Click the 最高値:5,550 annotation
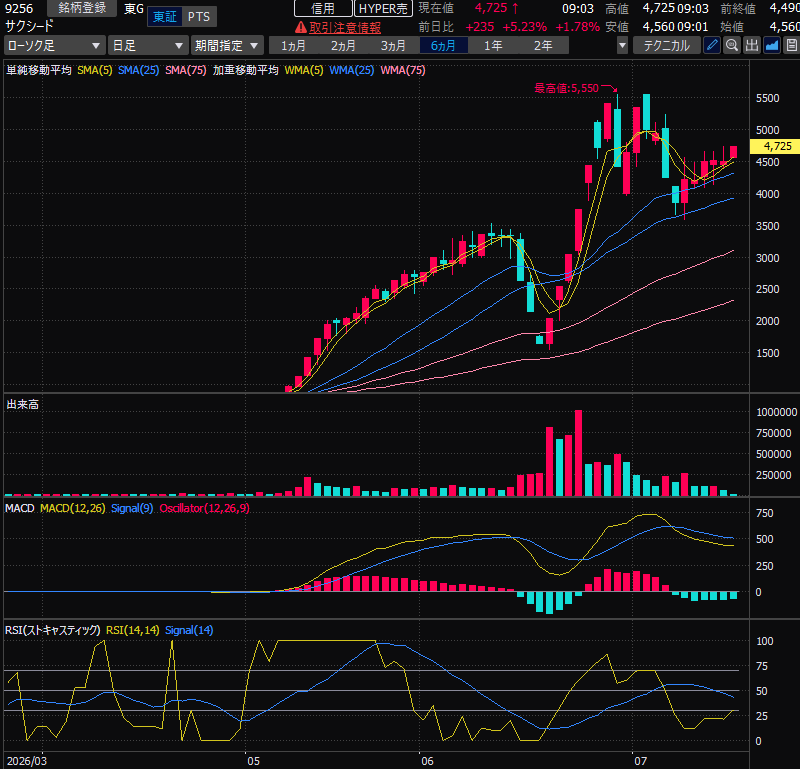This screenshot has height=769, width=800. 567,88
